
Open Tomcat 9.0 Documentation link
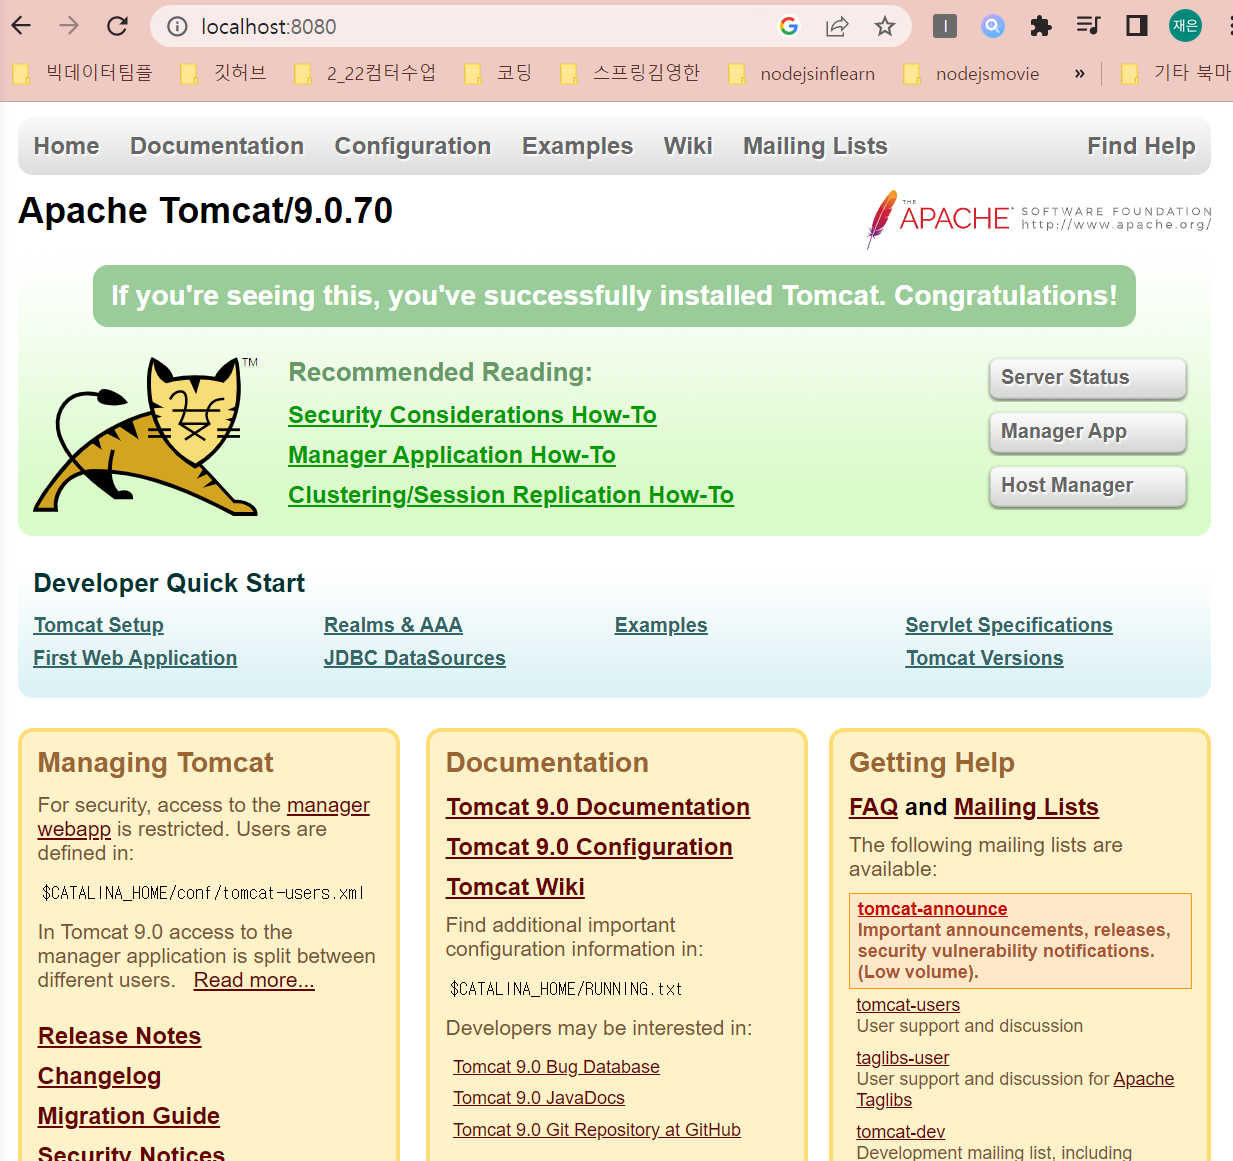click(x=598, y=807)
